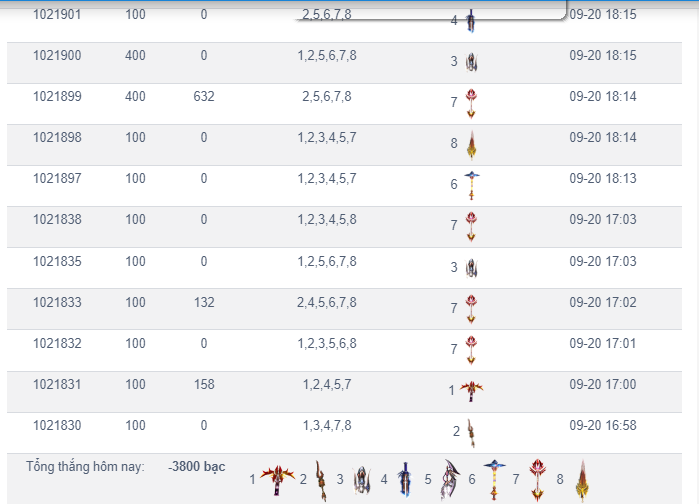Screen dimensions: 699x504
Task: Select weapon icon 2 in the bottom legend
Action: click(x=321, y=480)
